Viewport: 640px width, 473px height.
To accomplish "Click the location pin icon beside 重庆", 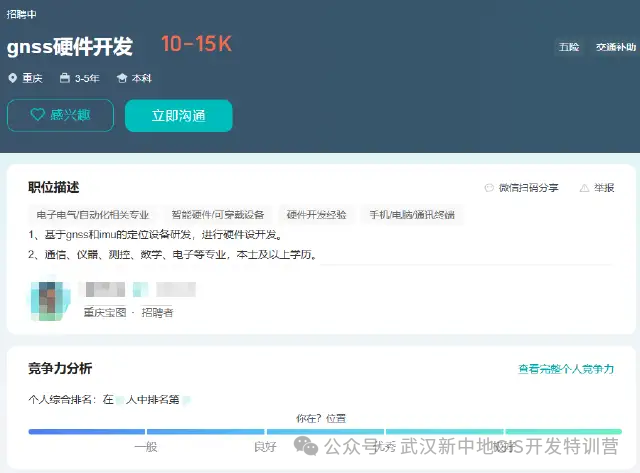I will [x=13, y=78].
